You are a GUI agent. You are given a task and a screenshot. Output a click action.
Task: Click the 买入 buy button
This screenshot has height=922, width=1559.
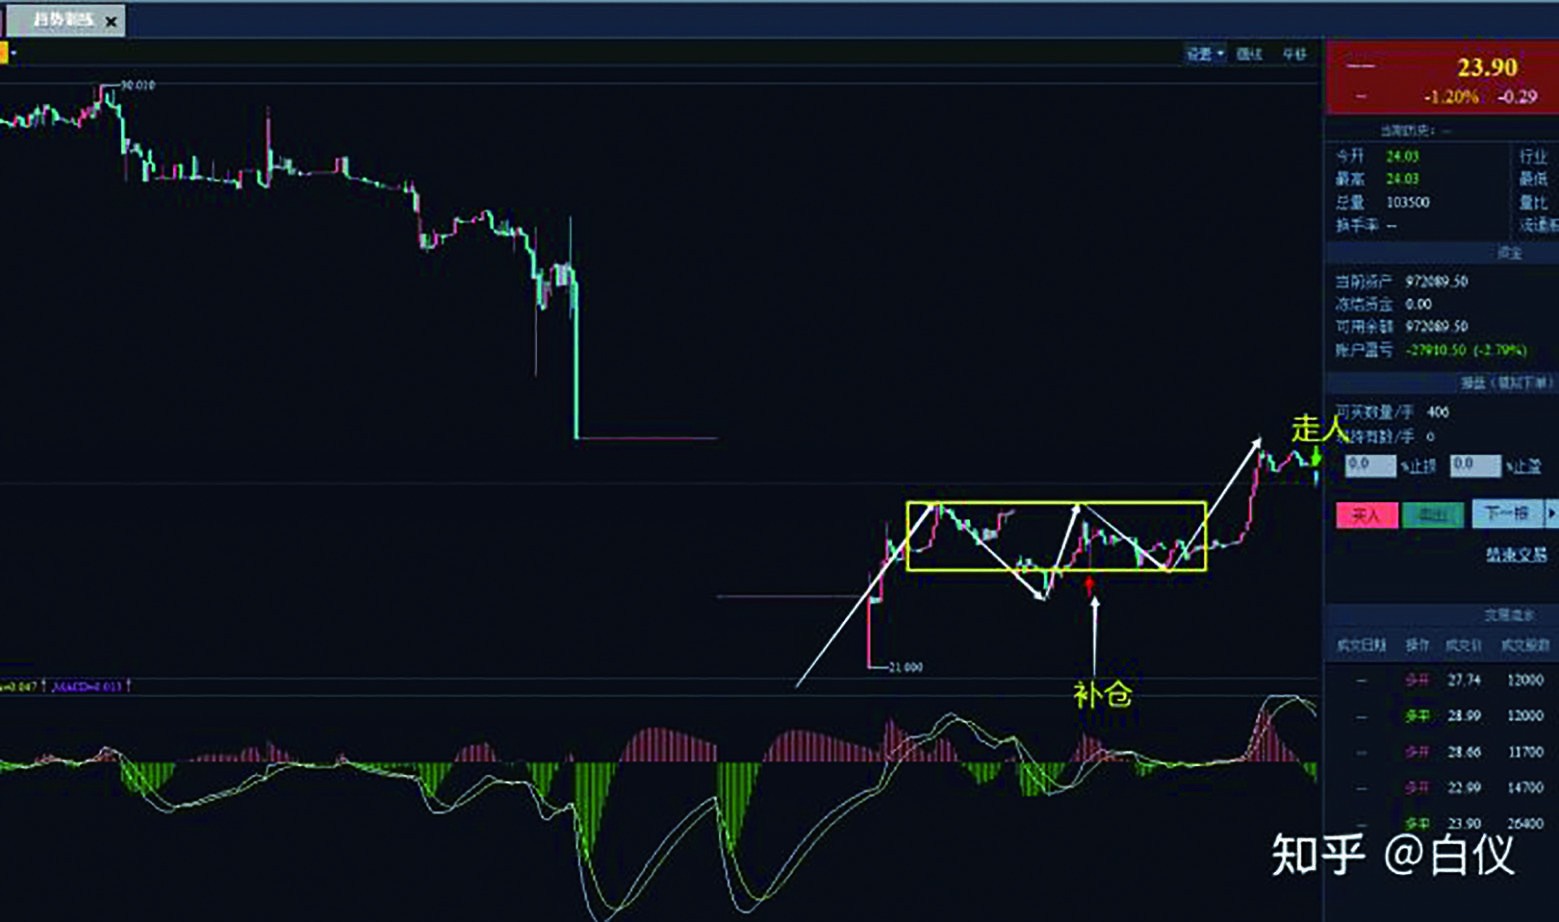[1366, 515]
